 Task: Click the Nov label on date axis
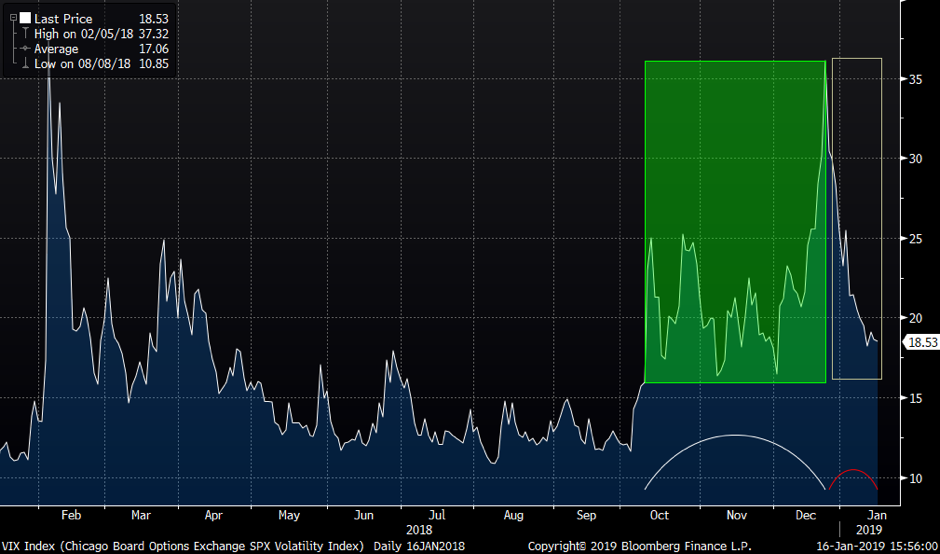[x=737, y=516]
